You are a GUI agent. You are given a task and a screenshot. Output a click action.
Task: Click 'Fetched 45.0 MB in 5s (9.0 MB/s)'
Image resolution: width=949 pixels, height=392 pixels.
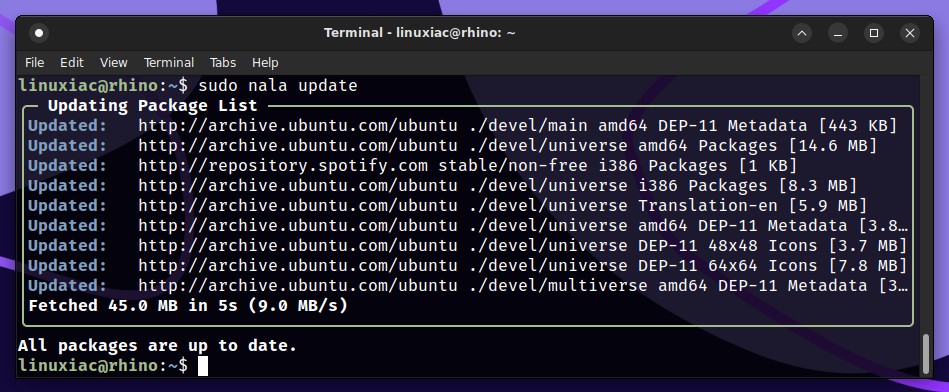[x=188, y=305]
